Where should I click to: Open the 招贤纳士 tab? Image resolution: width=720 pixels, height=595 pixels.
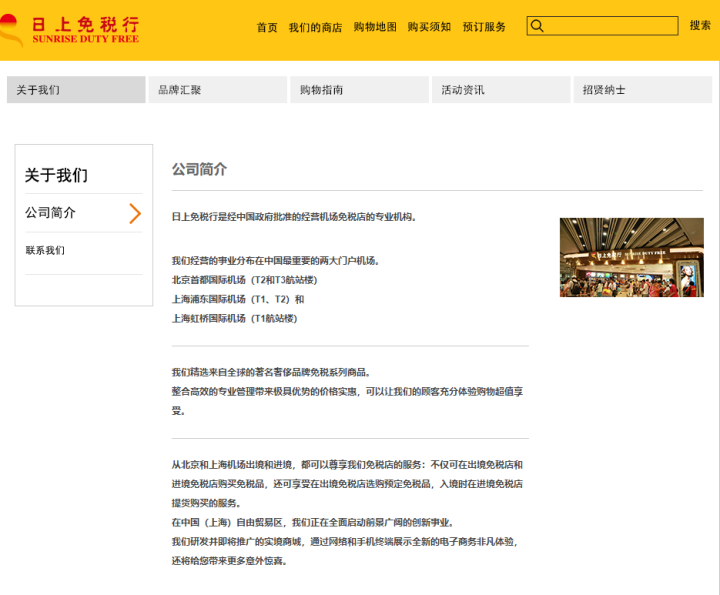641,90
